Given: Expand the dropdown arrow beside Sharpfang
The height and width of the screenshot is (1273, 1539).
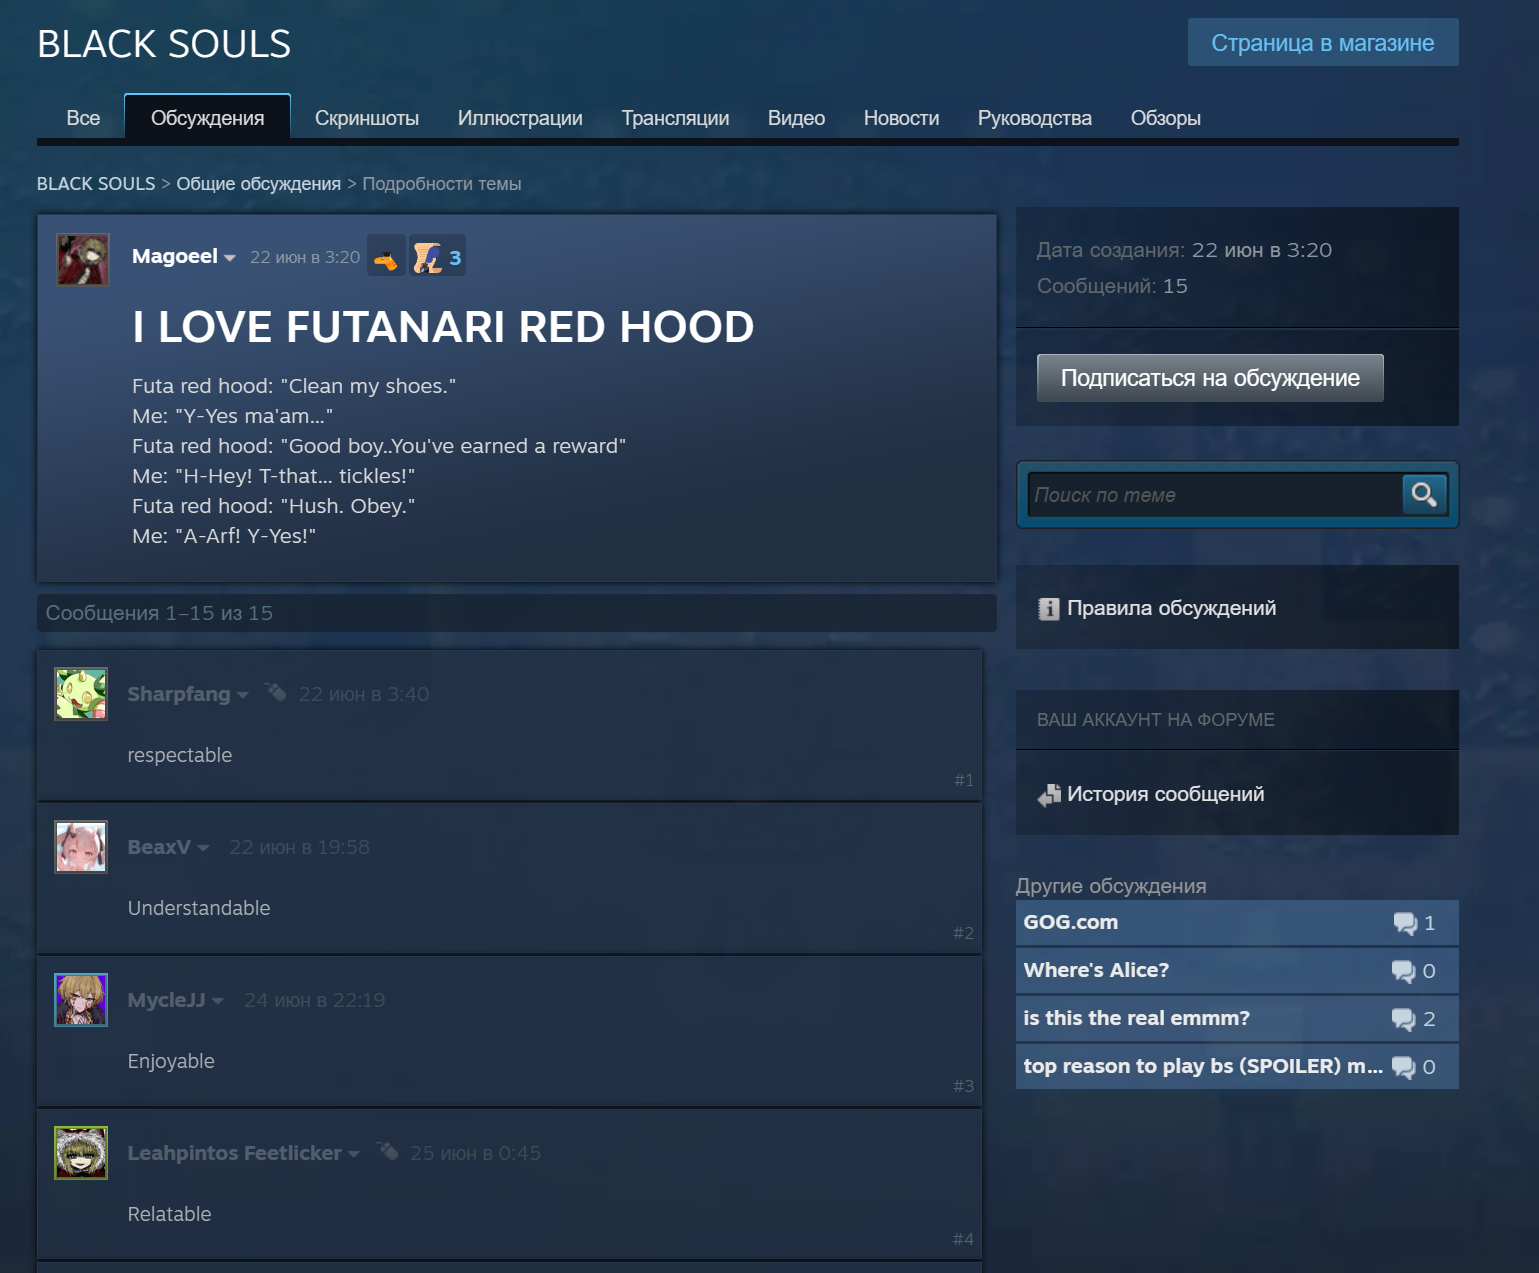Looking at the screenshot, I should point(242,695).
